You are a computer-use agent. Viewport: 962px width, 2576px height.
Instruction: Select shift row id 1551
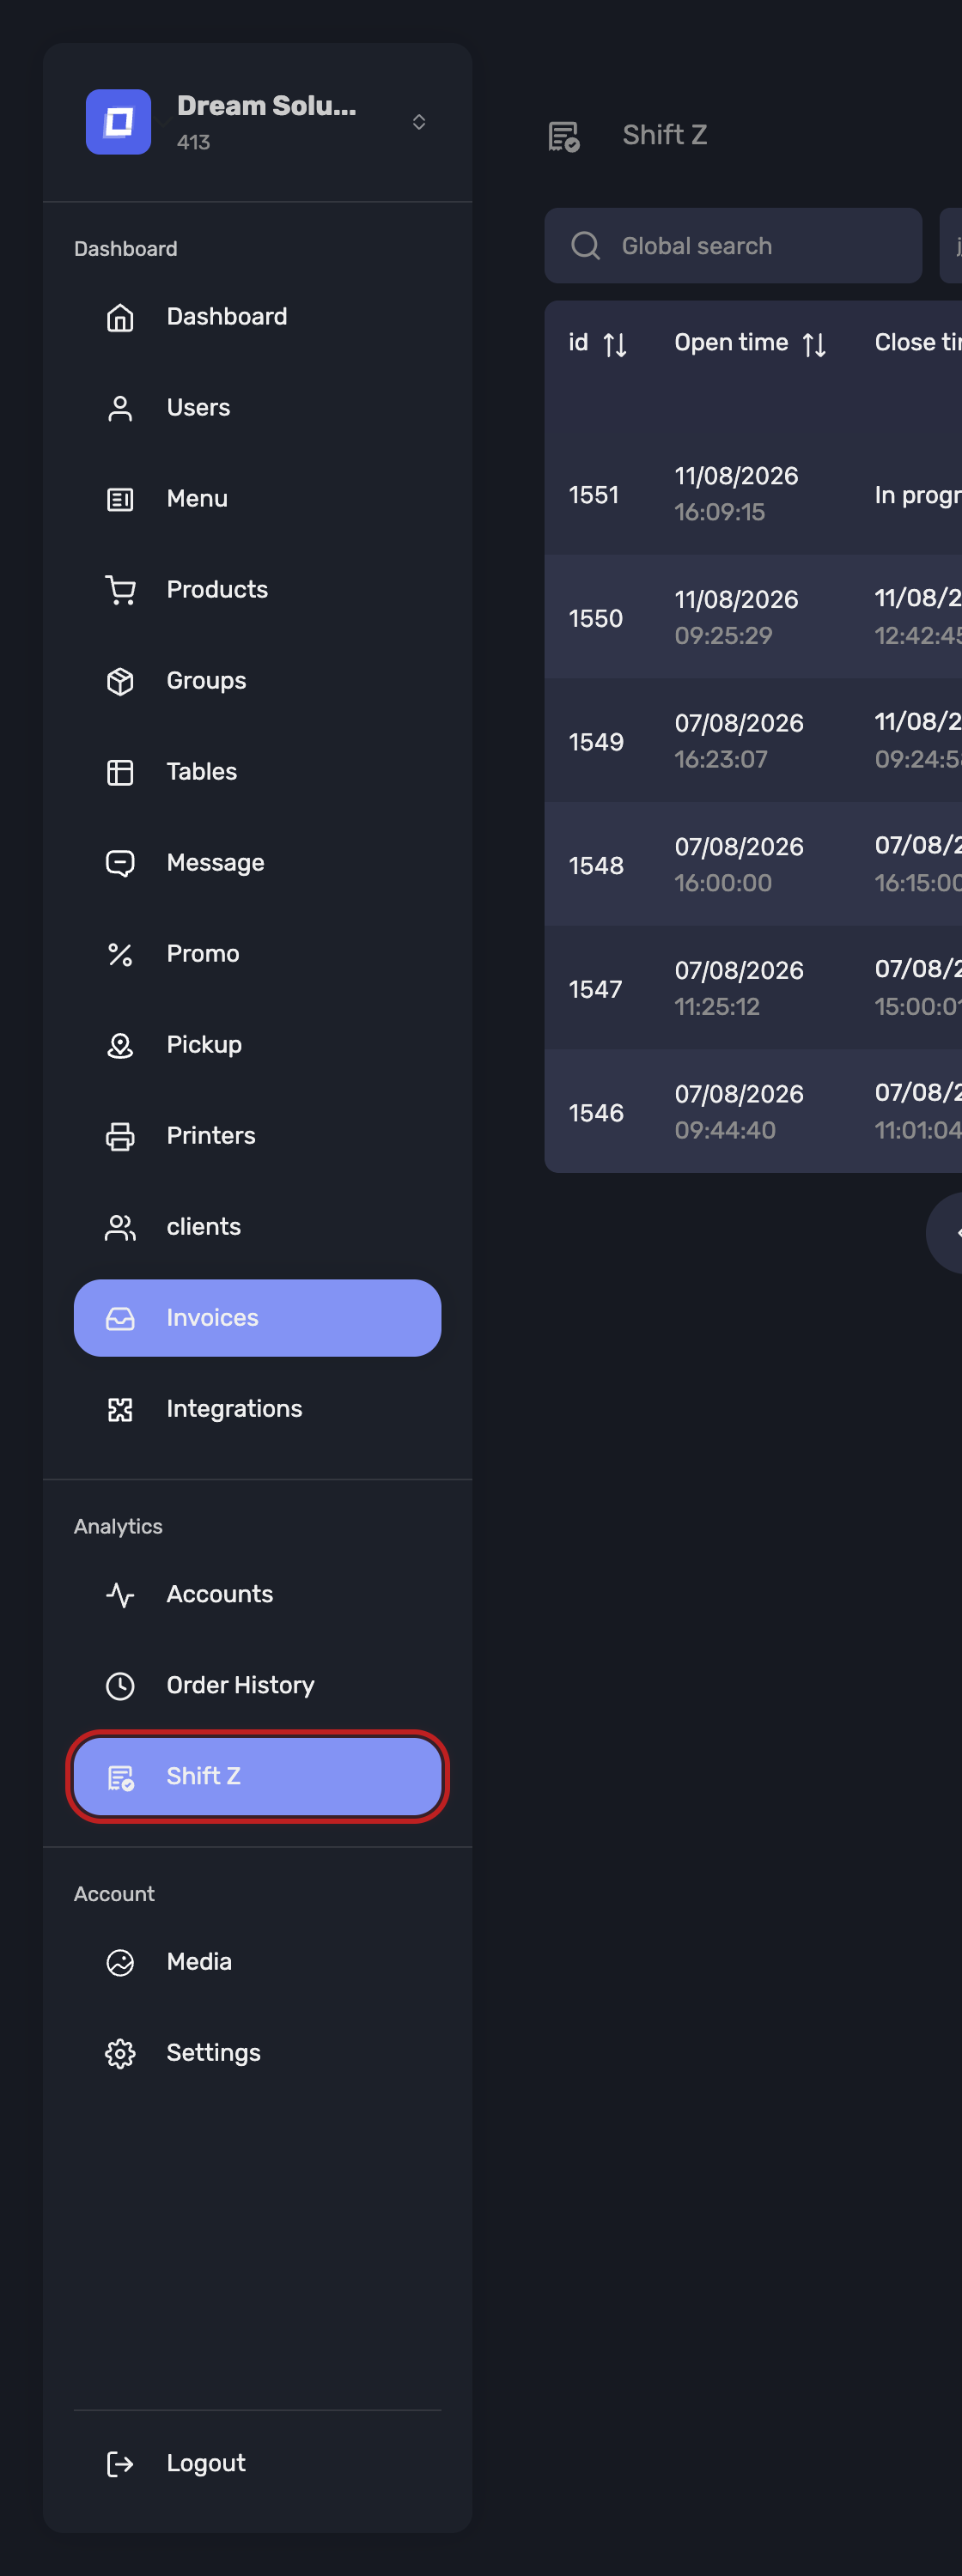coord(593,495)
